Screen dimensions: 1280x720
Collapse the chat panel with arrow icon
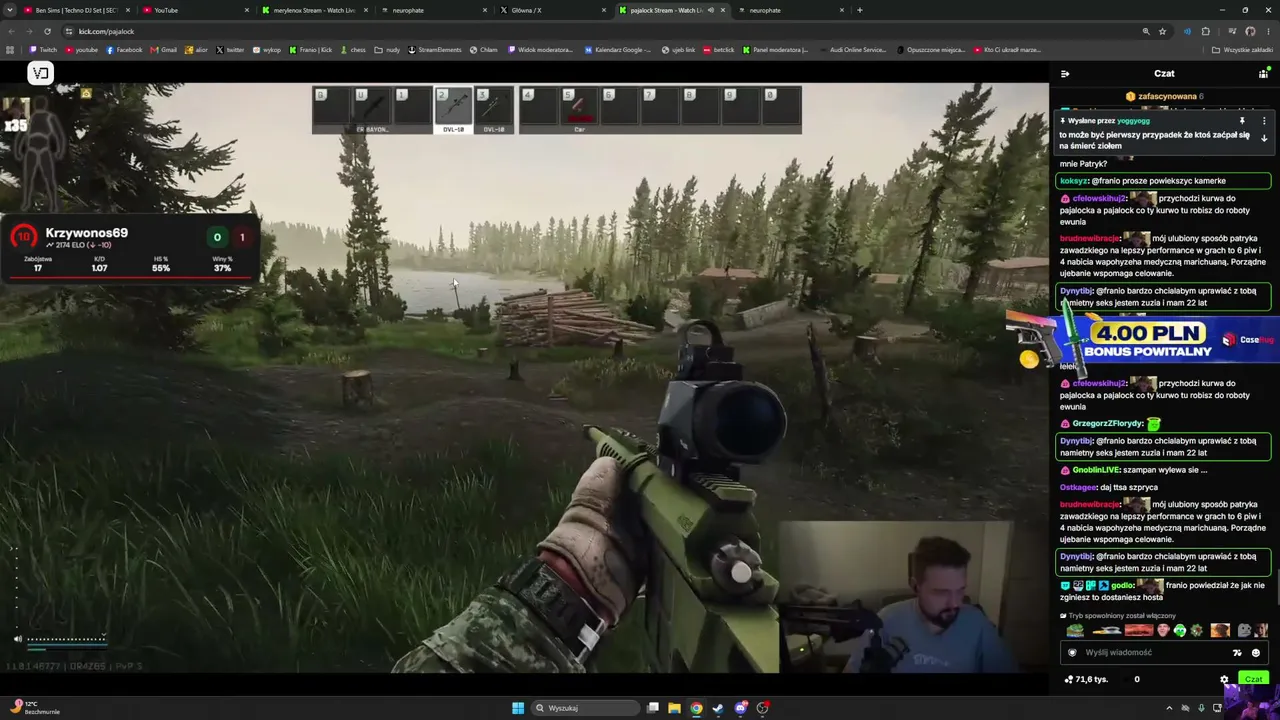click(1065, 74)
